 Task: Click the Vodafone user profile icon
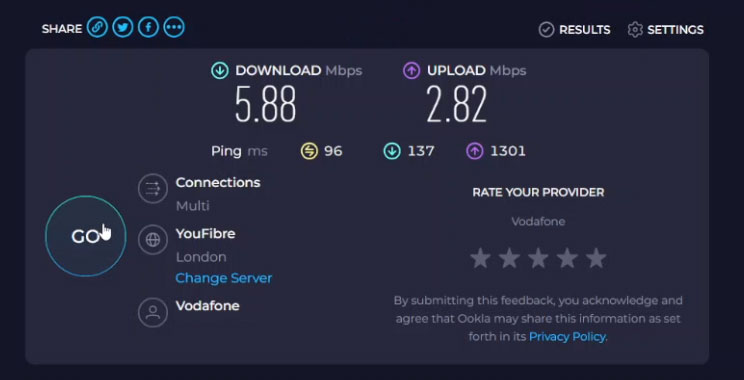tap(153, 312)
